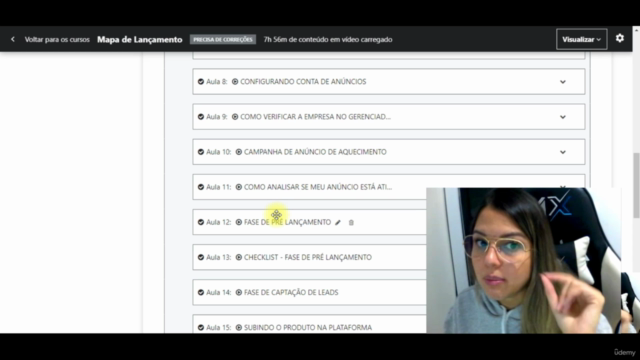This screenshot has height=360, width=640.
Task: Click the check icon of Aula 11
Action: click(201, 187)
